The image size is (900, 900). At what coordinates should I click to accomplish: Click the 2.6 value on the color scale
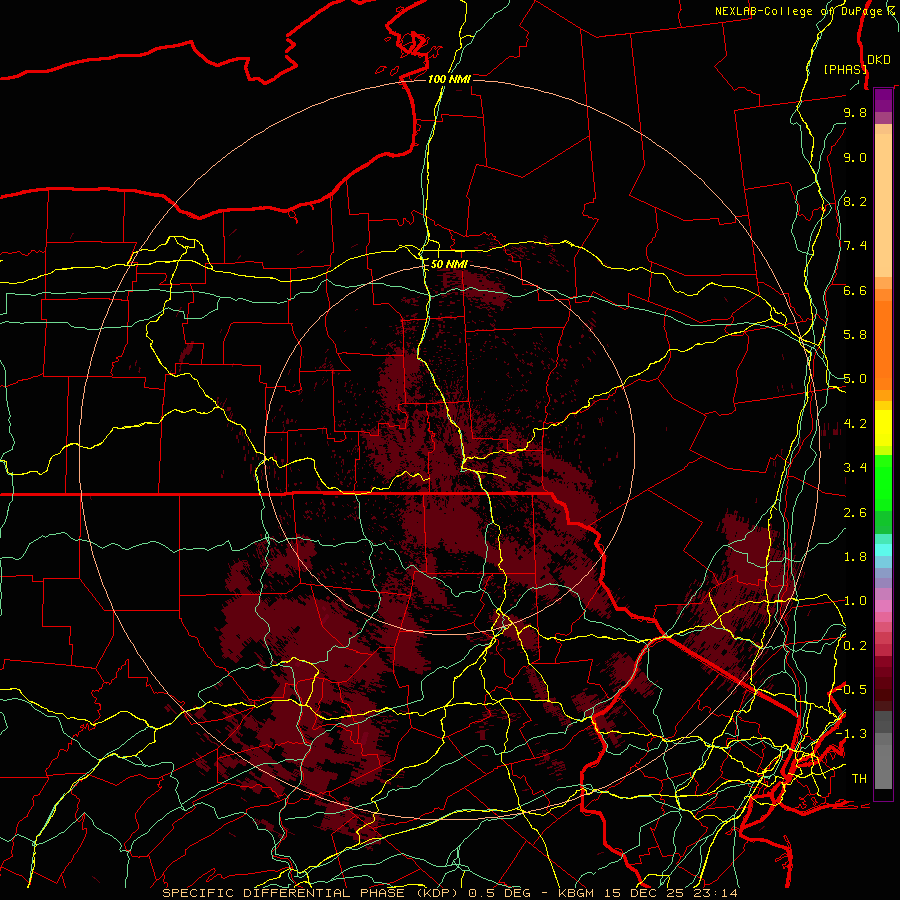[855, 513]
